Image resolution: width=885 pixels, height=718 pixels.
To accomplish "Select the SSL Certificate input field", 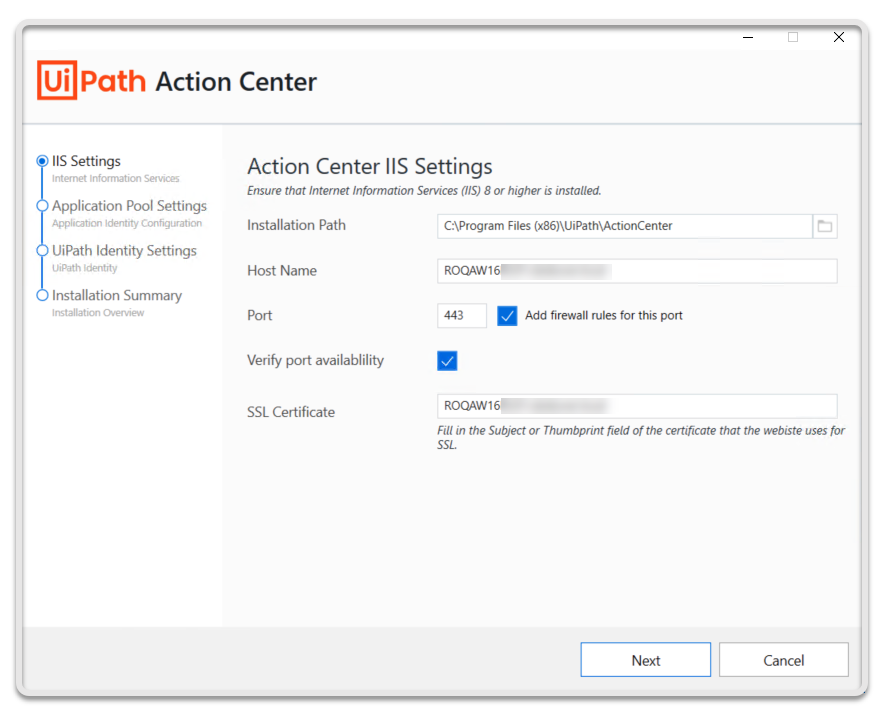I will click(637, 406).
